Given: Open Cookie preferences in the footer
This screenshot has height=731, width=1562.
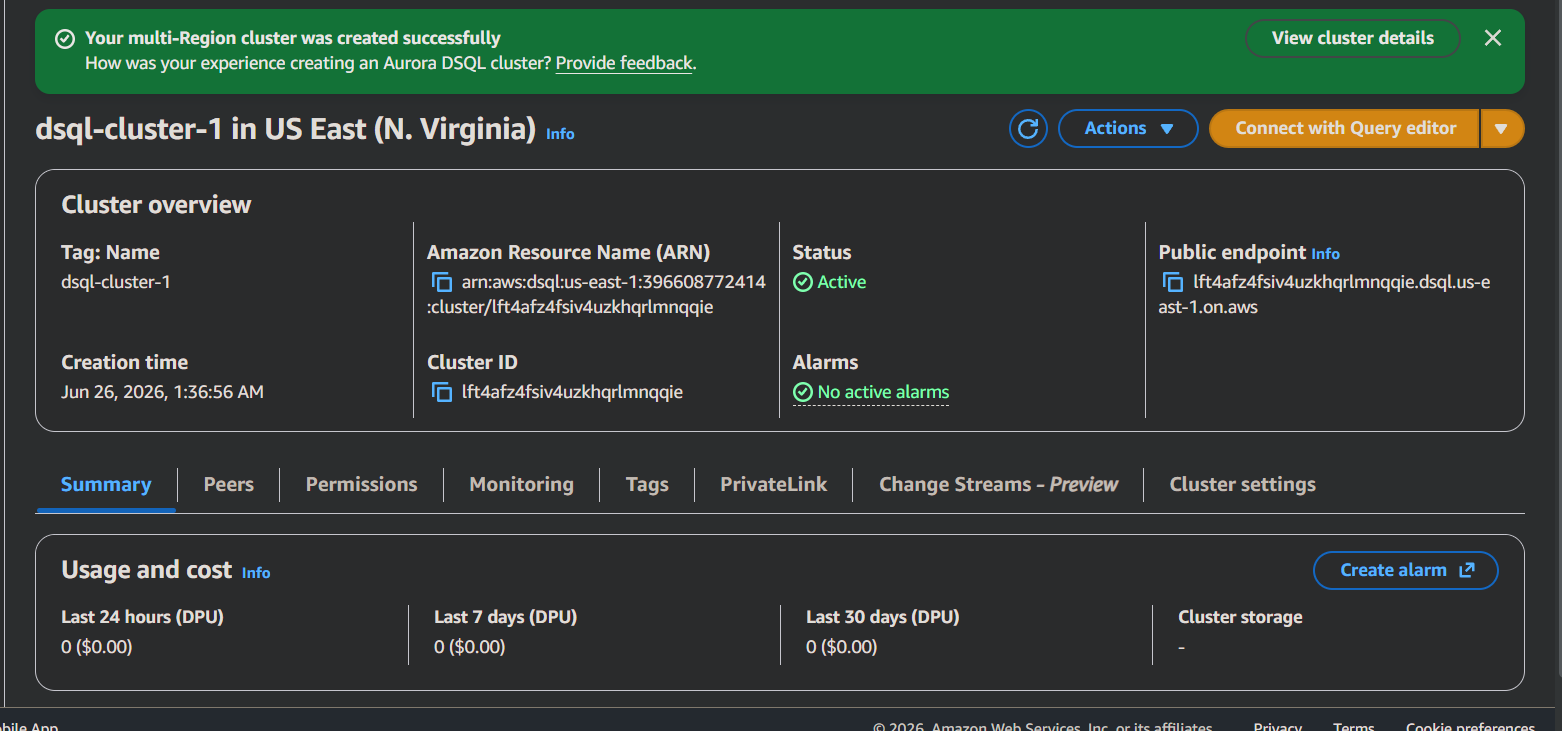Looking at the screenshot, I should (x=1470, y=727).
